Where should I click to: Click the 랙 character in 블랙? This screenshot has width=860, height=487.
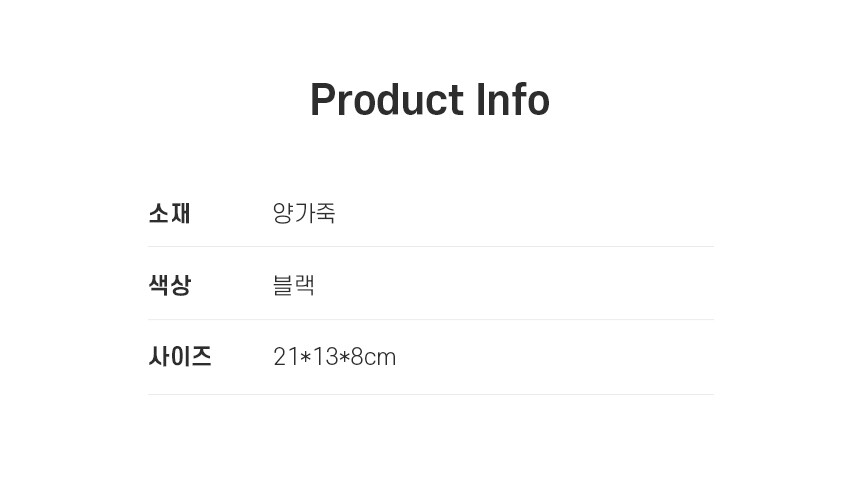pyautogui.click(x=305, y=285)
